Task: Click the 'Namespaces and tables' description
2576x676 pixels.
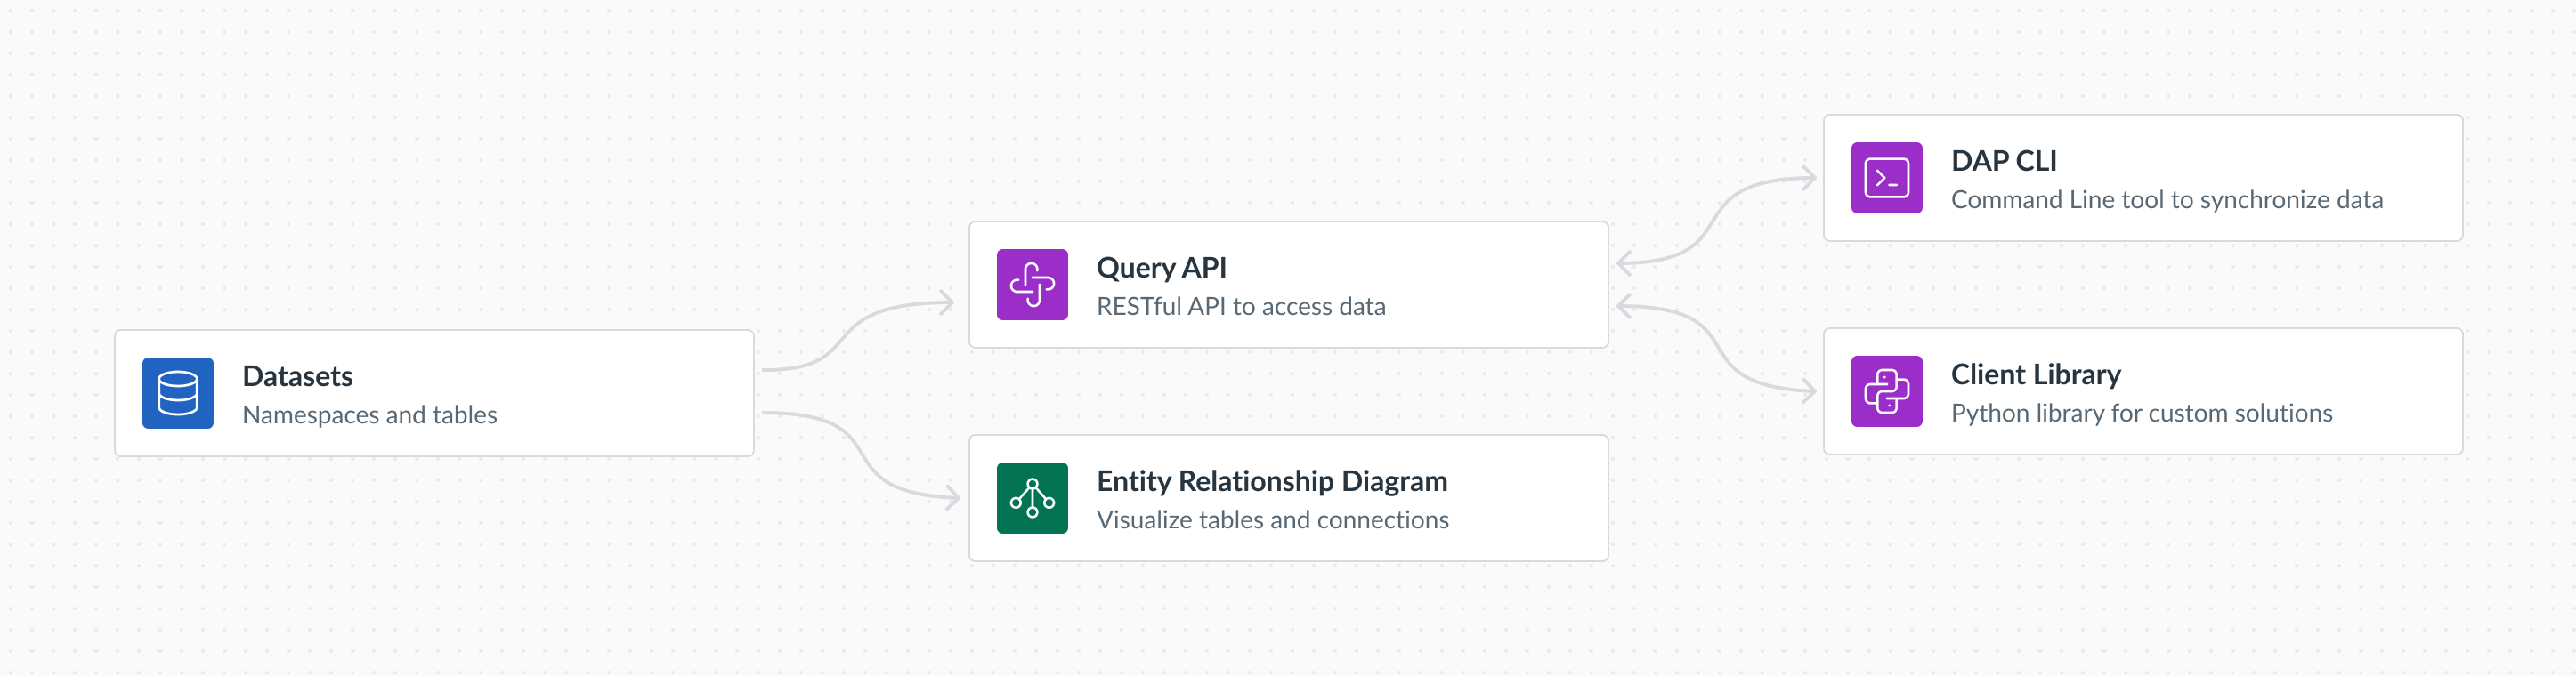Action: click(369, 415)
